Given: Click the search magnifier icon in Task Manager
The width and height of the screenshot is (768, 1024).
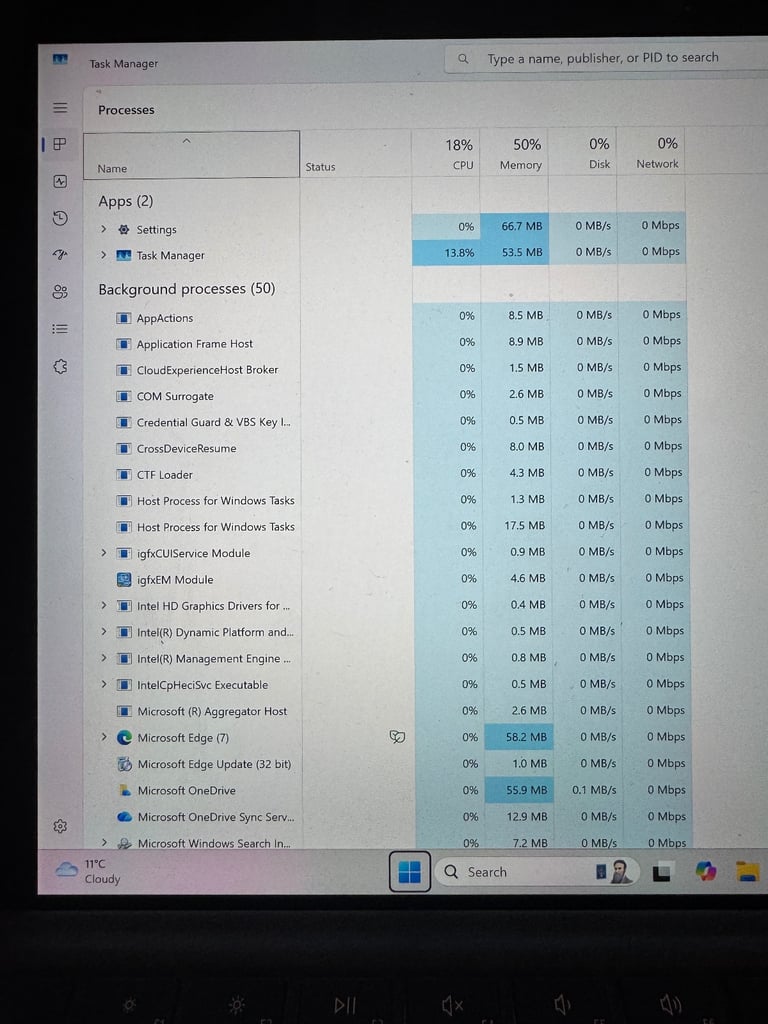Looking at the screenshot, I should coord(463,59).
